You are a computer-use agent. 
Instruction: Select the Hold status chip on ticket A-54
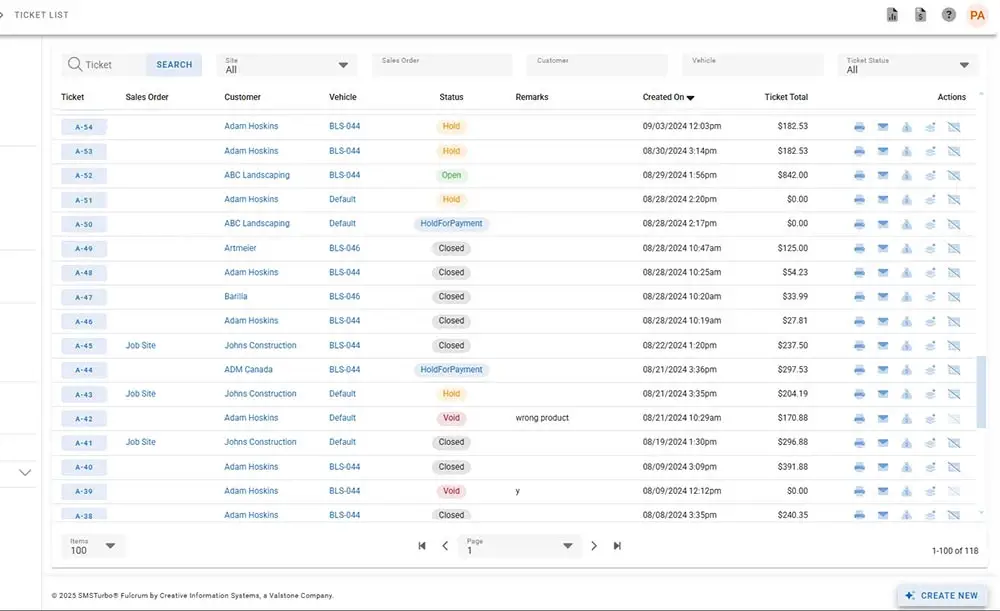[451, 127]
